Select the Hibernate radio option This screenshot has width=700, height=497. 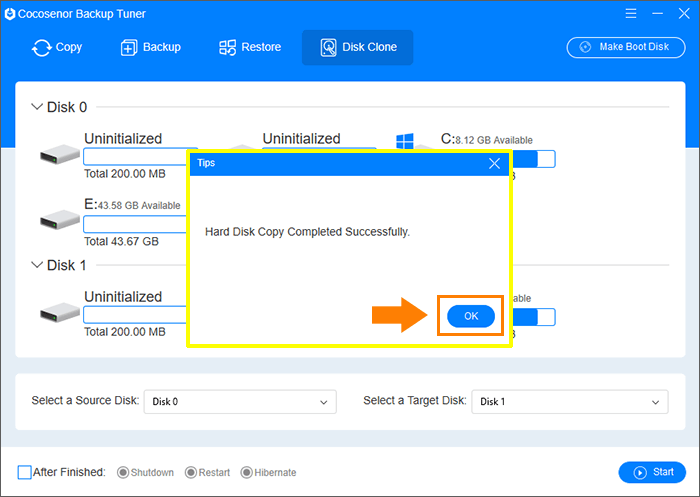(x=246, y=472)
